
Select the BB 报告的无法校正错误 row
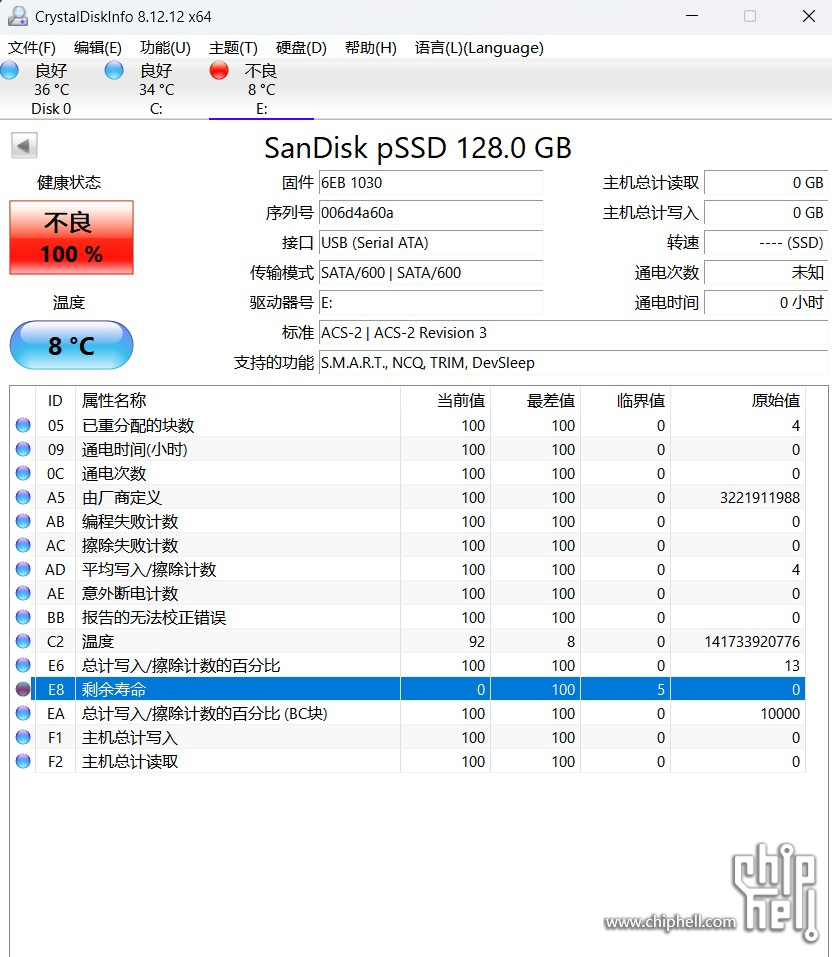(x=408, y=618)
